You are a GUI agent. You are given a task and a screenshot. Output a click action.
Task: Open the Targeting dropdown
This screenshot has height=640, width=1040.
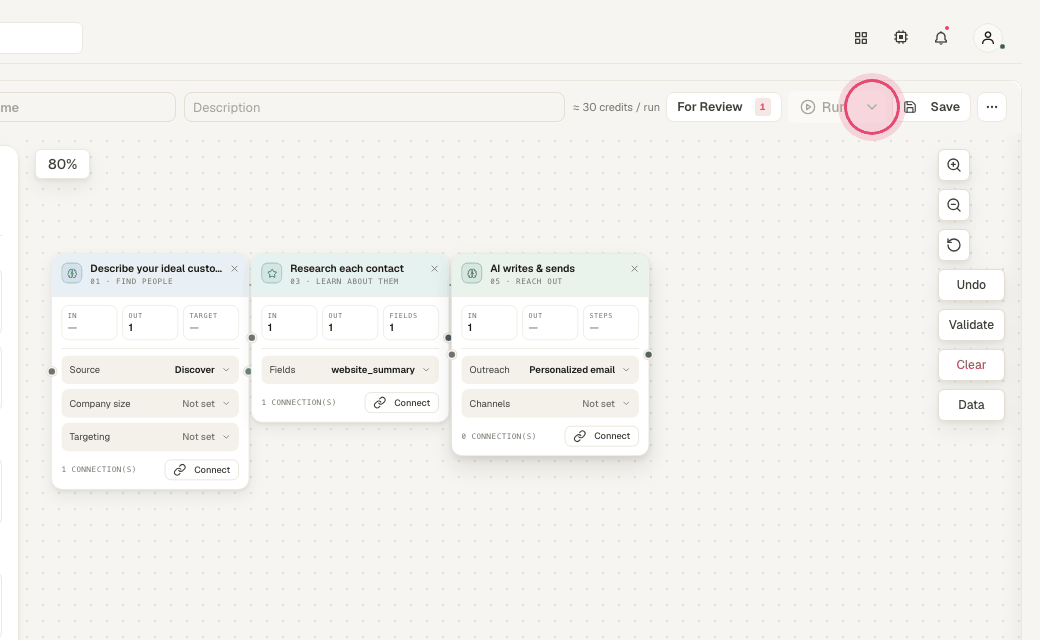pyautogui.click(x=150, y=436)
